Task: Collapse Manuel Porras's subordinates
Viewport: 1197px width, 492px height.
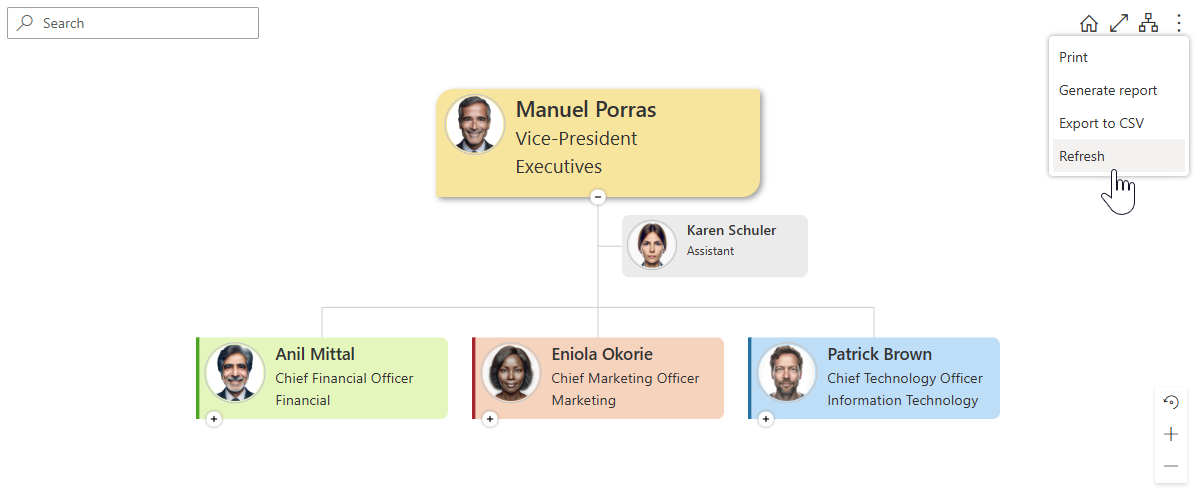Action: coord(598,197)
